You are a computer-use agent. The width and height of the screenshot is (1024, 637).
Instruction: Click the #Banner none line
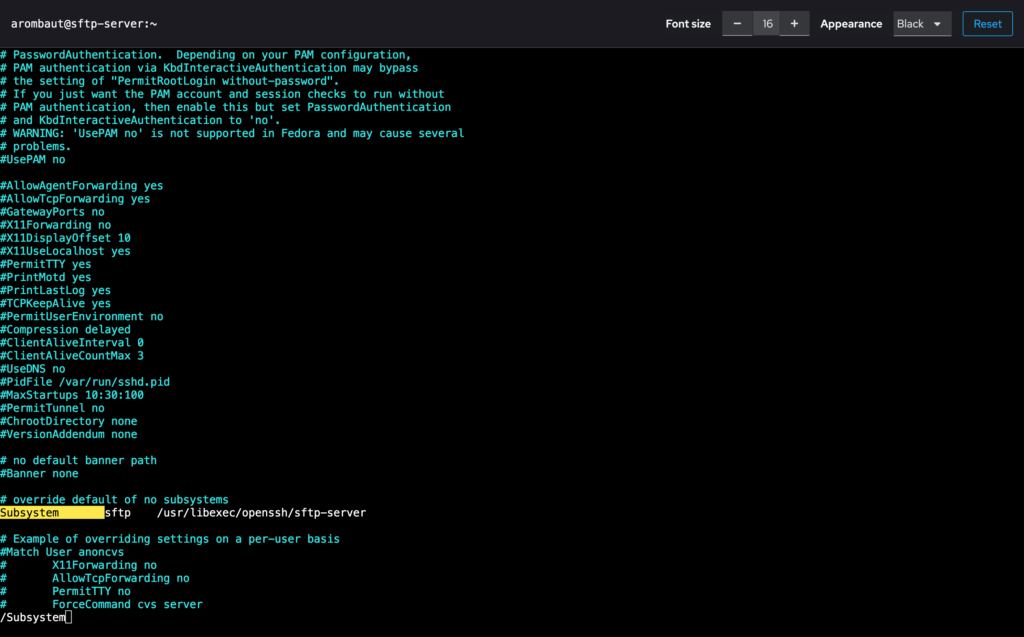(39, 474)
